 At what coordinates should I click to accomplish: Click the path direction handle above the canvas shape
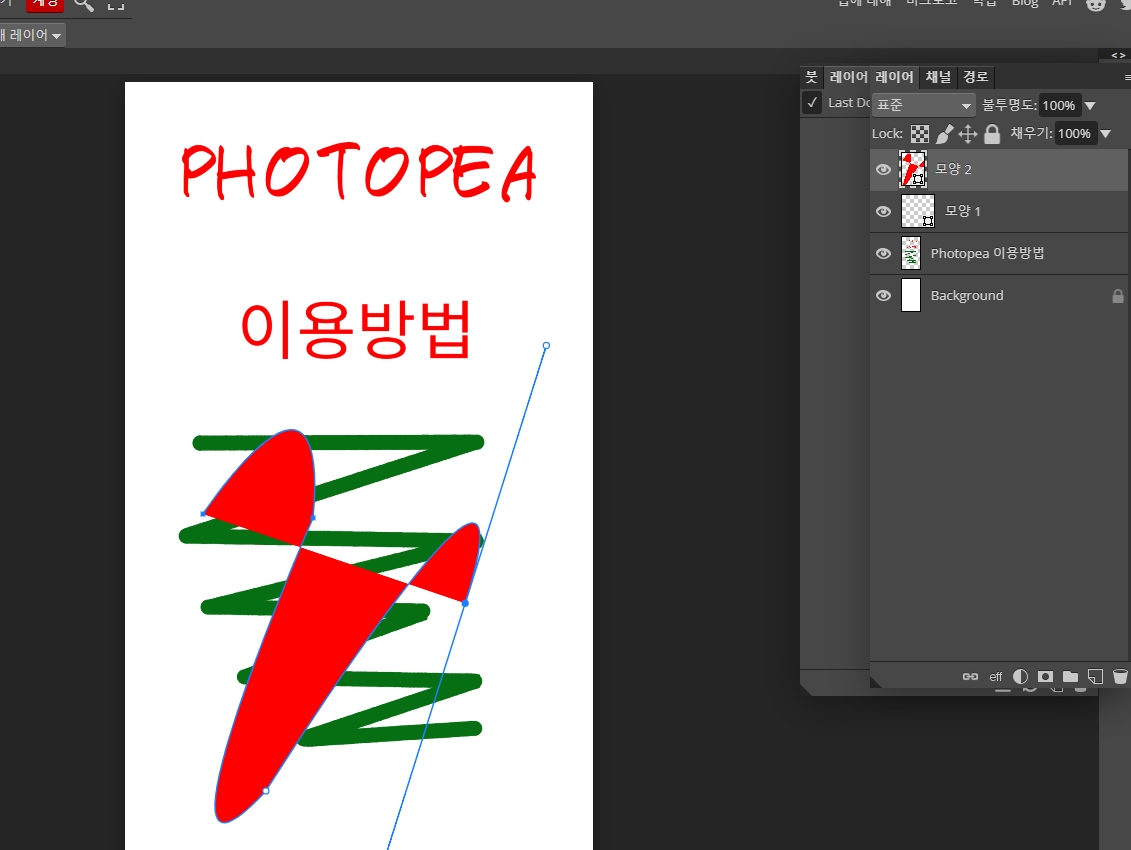click(x=546, y=346)
